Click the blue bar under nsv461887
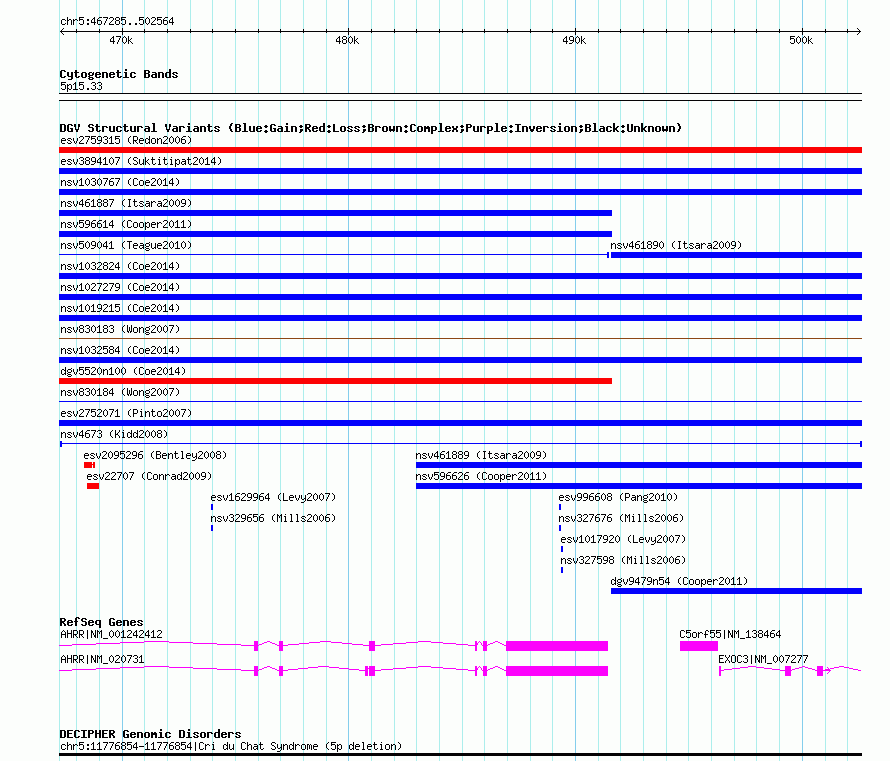The width and height of the screenshot is (890, 761). pos(335,213)
